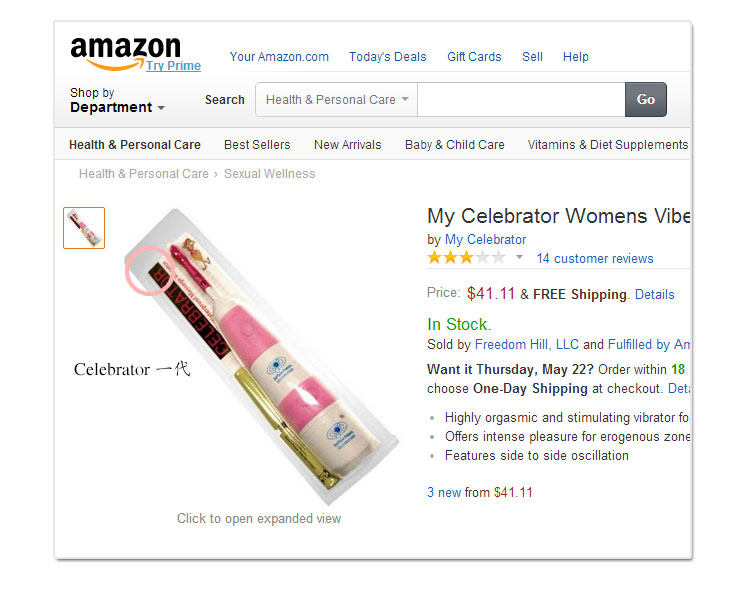750x591 pixels.
Task: Click Sexual Wellness breadcrumb link
Action: click(269, 174)
